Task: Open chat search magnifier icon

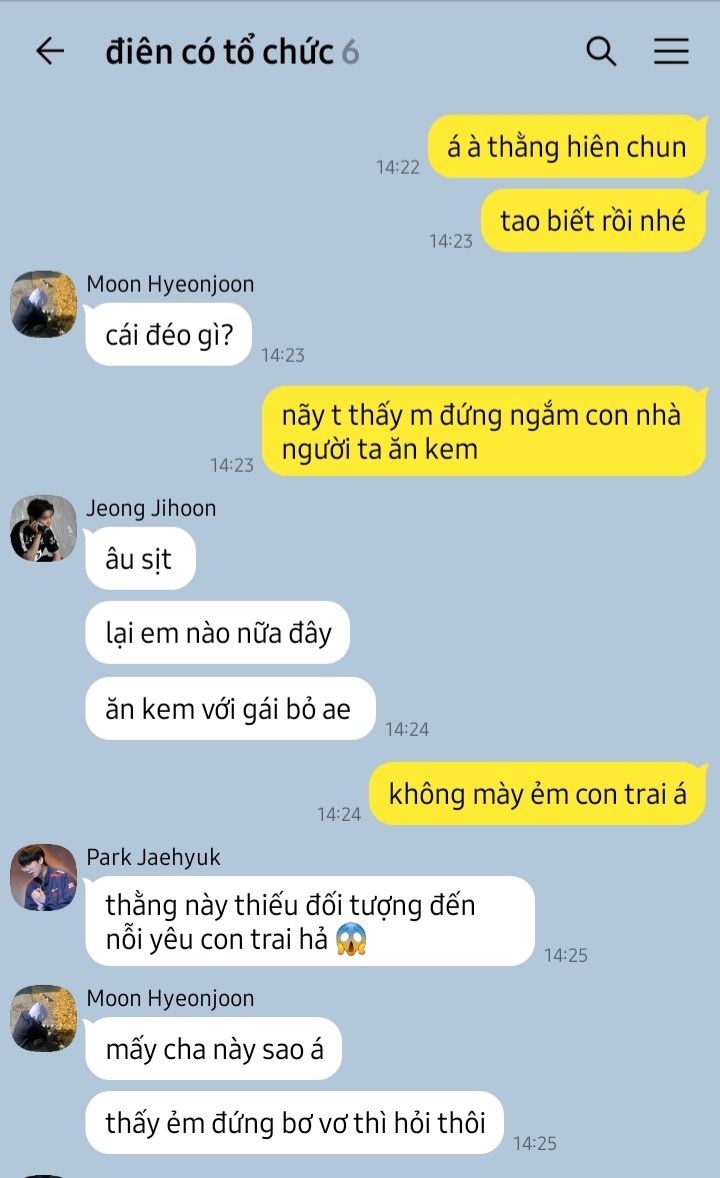Action: (x=601, y=51)
